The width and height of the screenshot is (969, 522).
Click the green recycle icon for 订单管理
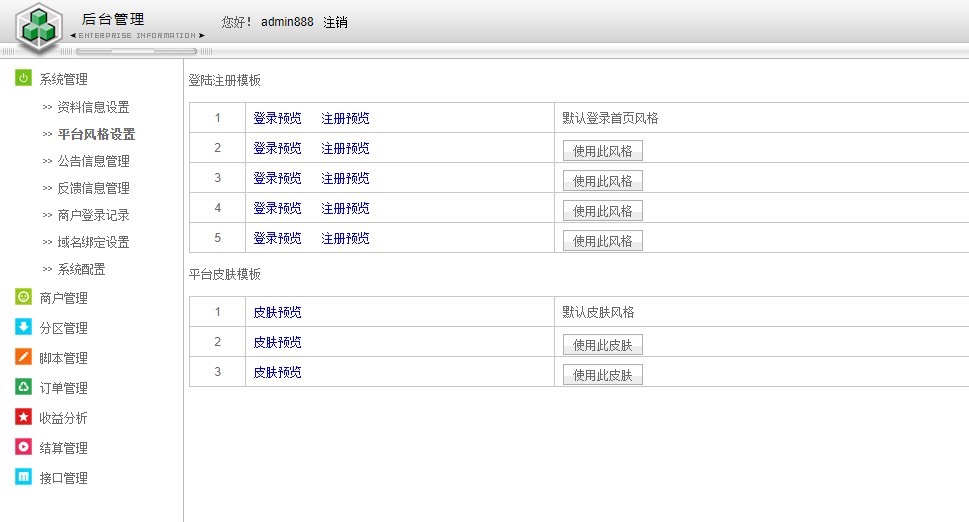23,387
